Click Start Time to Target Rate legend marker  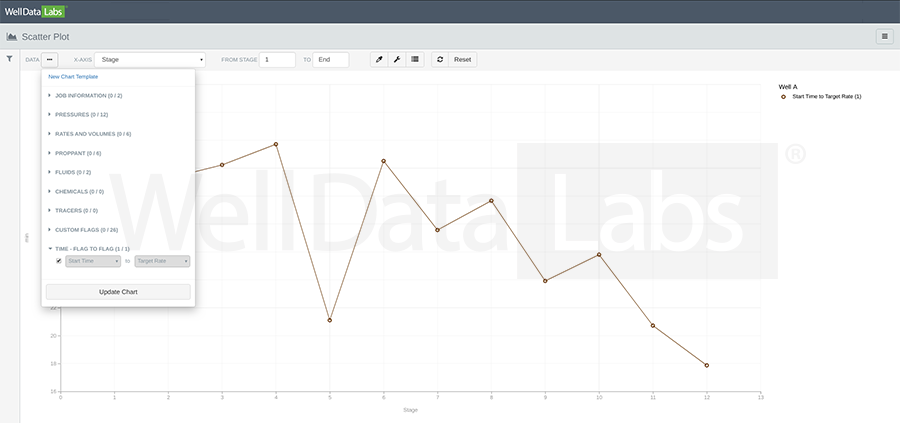783,97
